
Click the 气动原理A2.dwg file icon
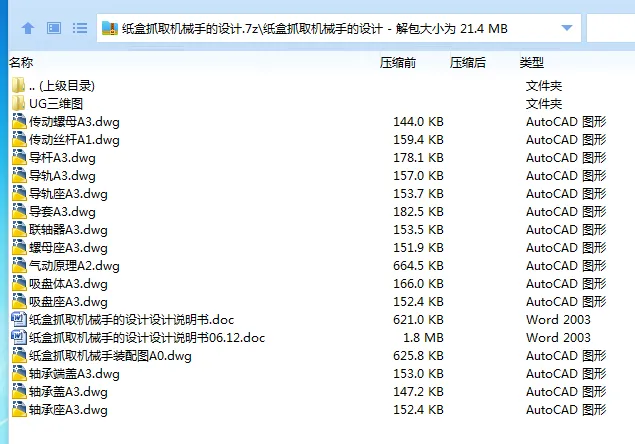pyautogui.click(x=18, y=266)
